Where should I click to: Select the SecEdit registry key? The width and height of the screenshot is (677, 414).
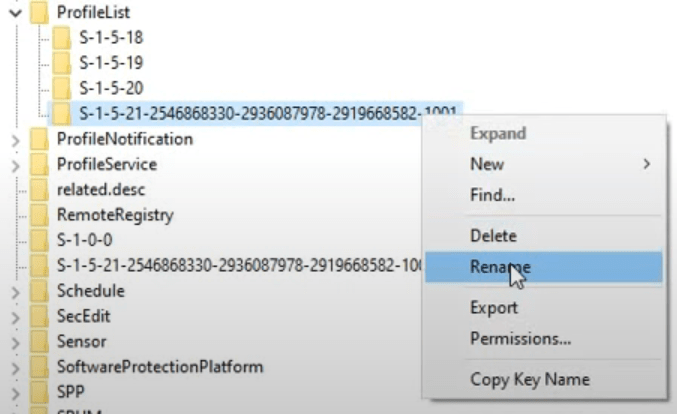click(x=84, y=316)
